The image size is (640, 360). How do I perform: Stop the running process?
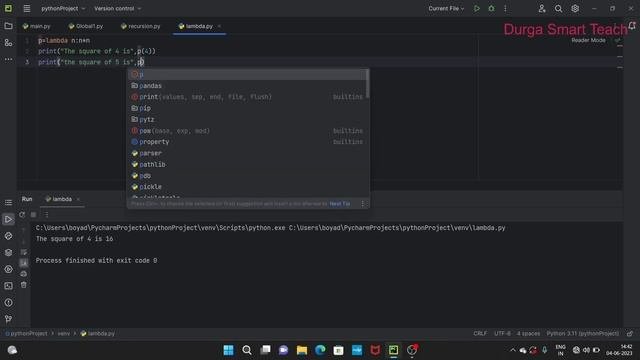pyautogui.click(x=33, y=214)
